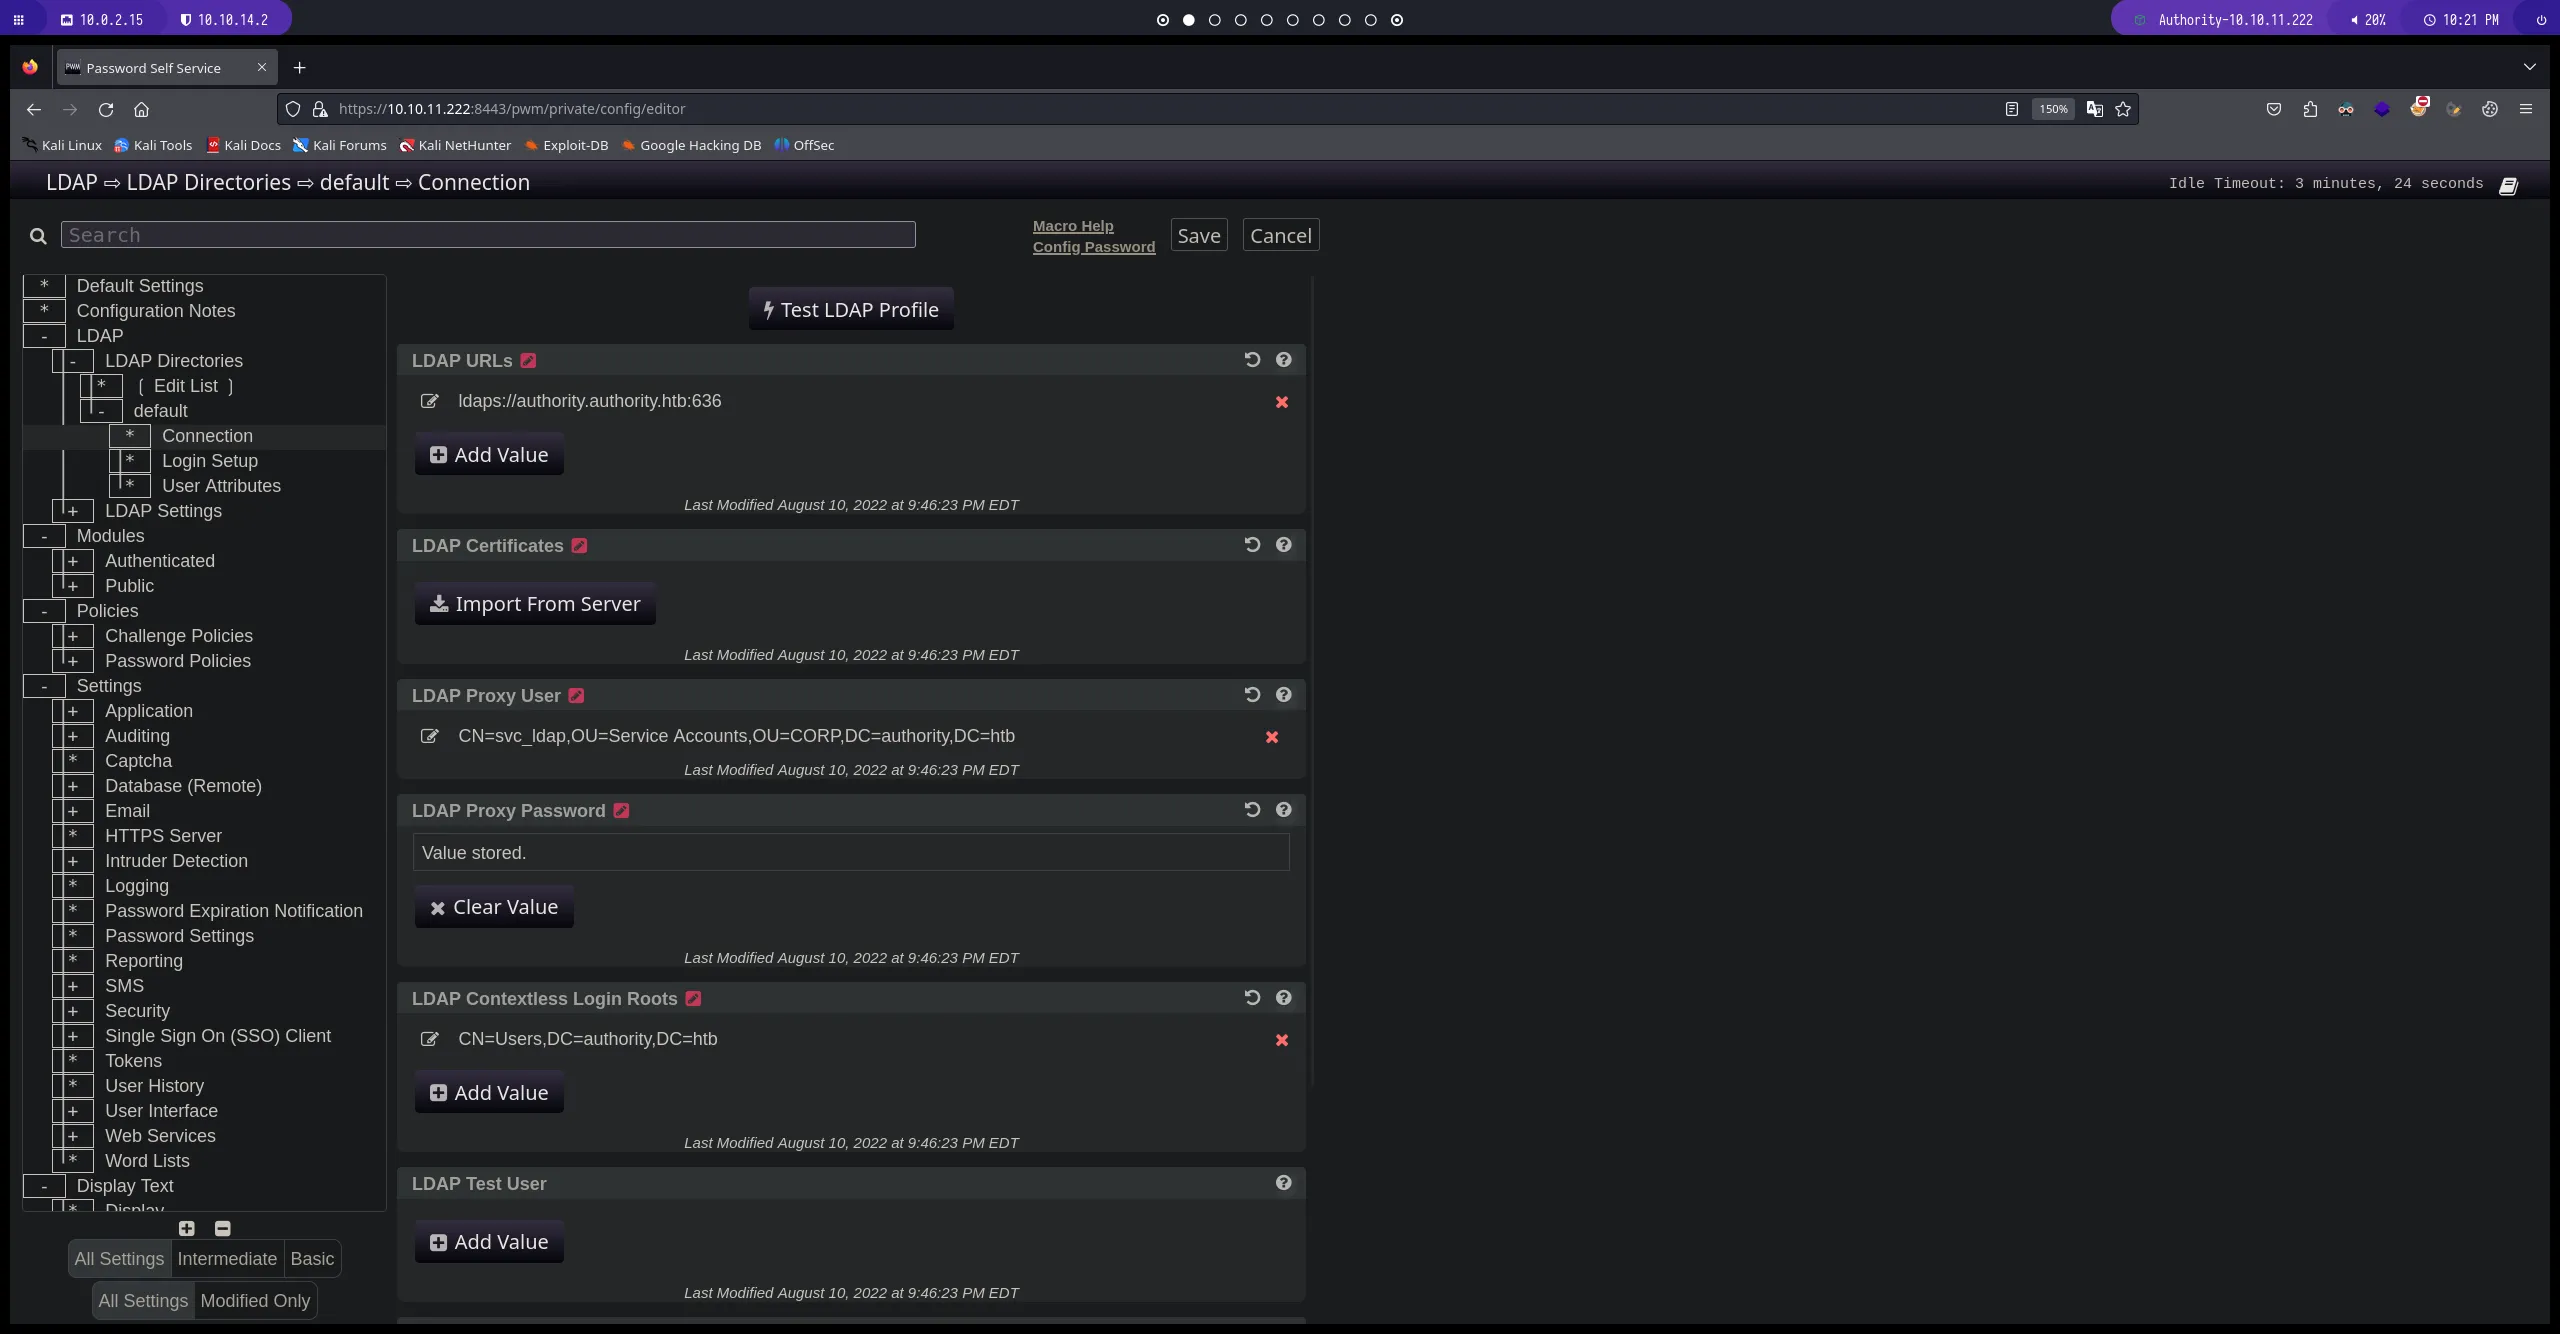Click collapse-all minus icon below settings tree
This screenshot has height=1334, width=2560.
click(223, 1228)
